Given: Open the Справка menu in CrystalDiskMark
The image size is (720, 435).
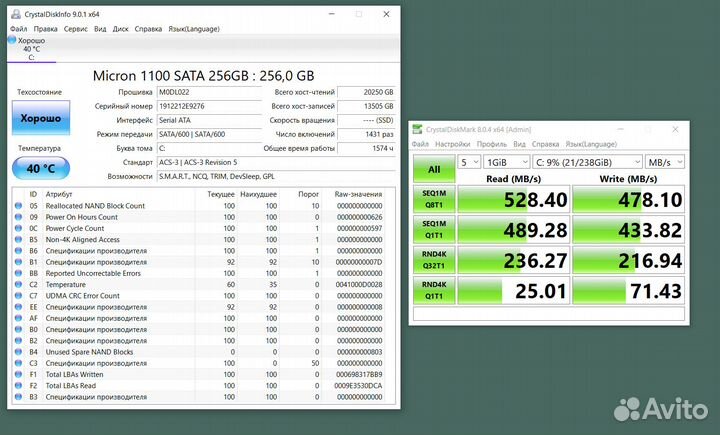Looking at the screenshot, I should 546,144.
